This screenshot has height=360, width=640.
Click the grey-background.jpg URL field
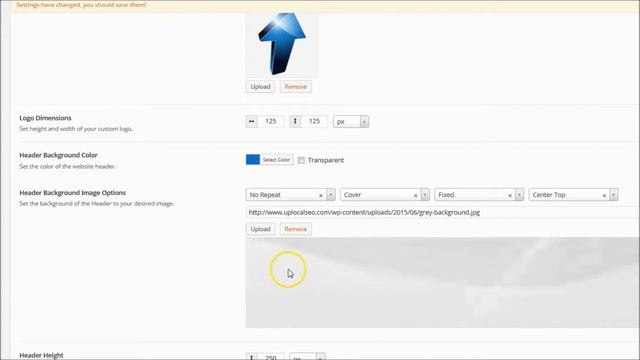tap(443, 212)
